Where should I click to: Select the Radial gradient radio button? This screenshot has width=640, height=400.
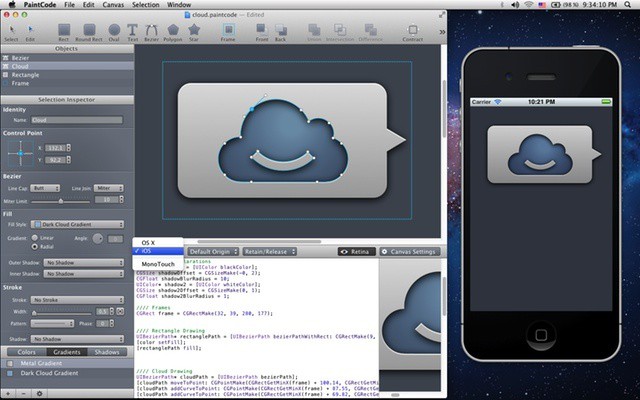click(36, 246)
